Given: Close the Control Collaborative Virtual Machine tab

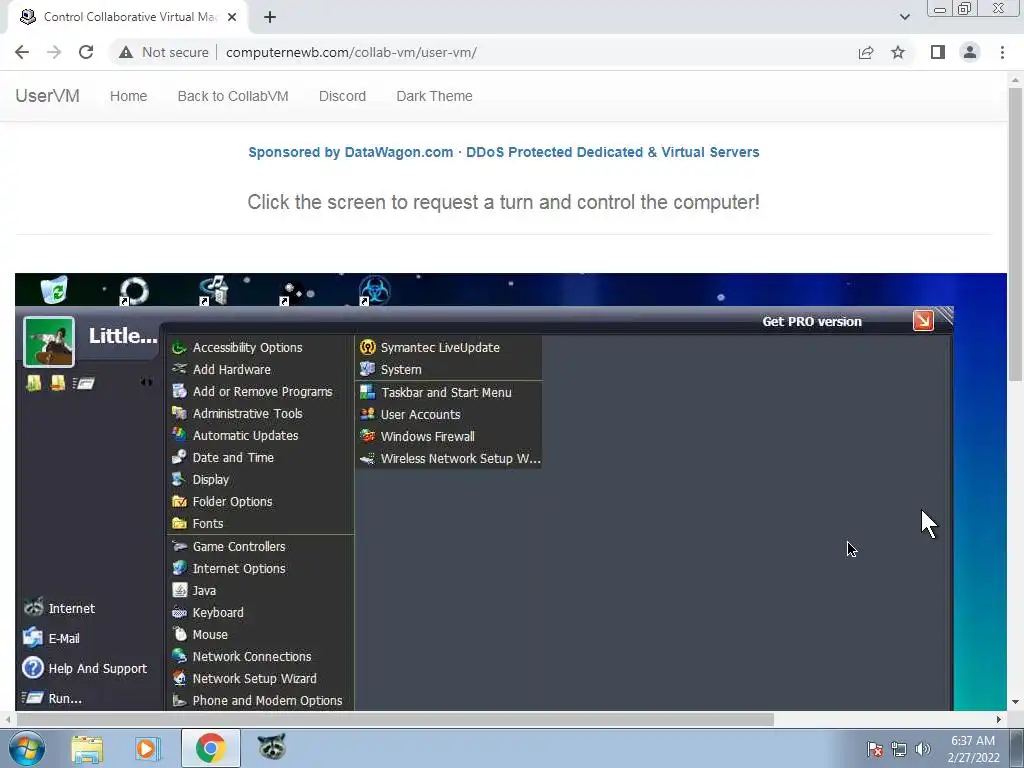Looking at the screenshot, I should (232, 17).
